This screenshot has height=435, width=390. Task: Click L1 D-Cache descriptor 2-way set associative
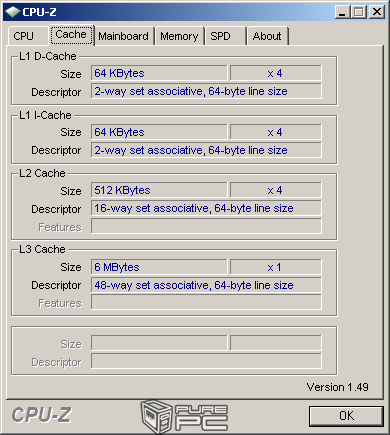(x=206, y=91)
